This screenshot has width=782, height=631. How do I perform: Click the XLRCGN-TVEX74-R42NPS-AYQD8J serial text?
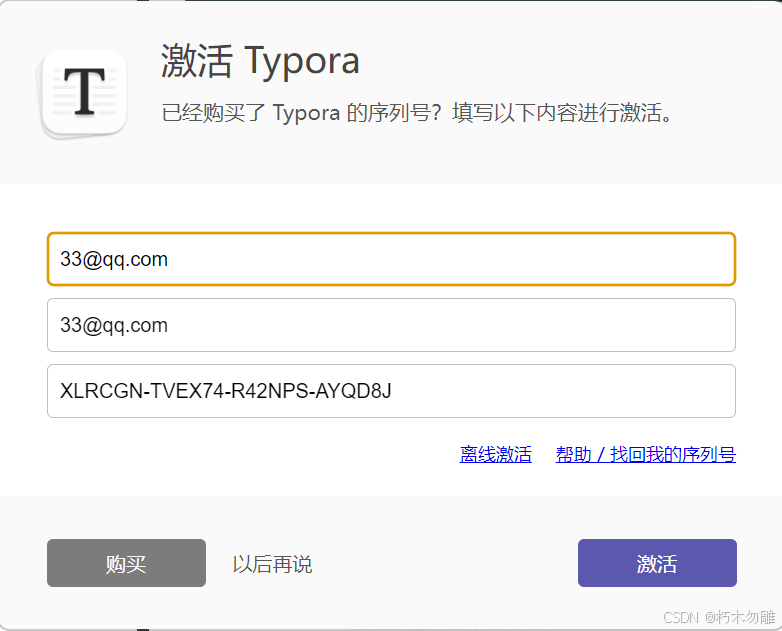click(225, 391)
